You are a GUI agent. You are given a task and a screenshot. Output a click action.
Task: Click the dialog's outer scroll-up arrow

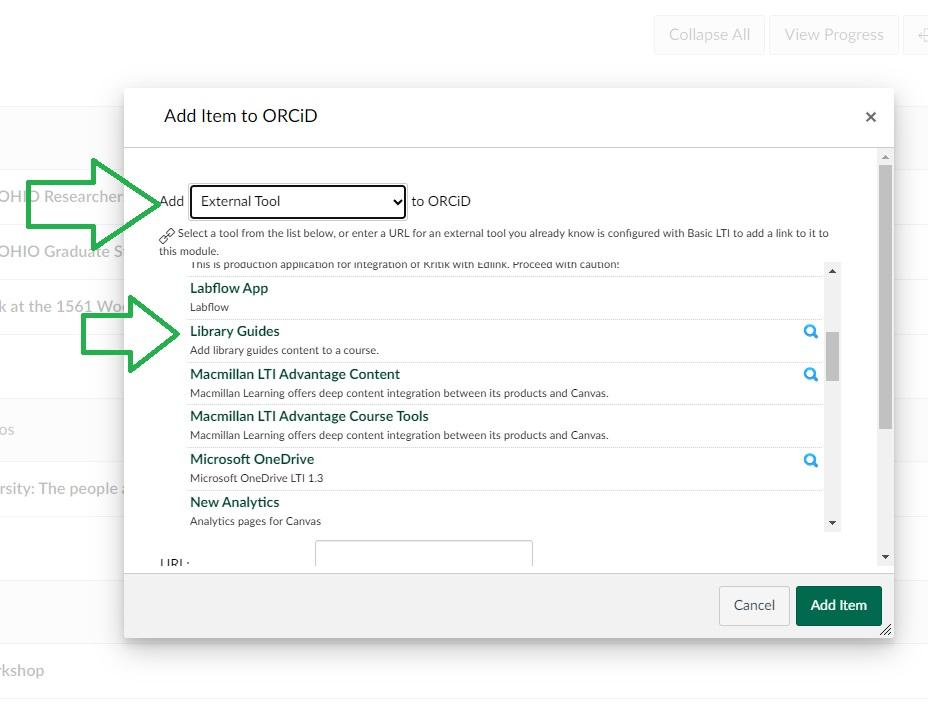[885, 157]
